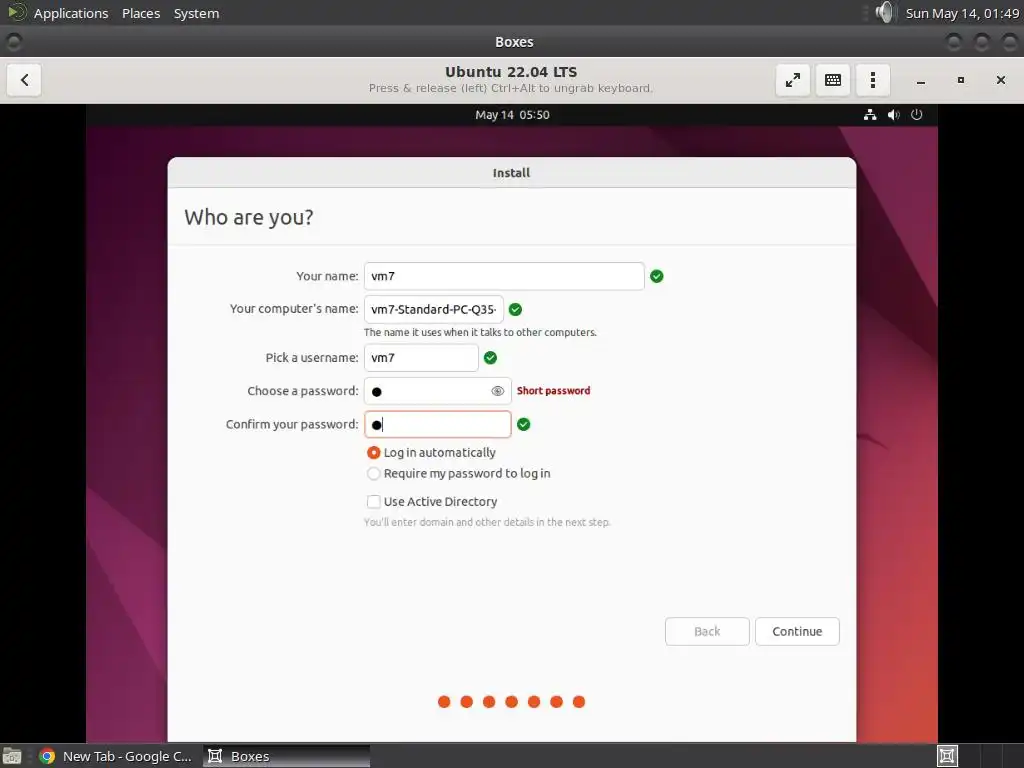Screen dimensions: 1024x768
Task: Open the Boxes three-dot options menu
Action: [x=872, y=80]
